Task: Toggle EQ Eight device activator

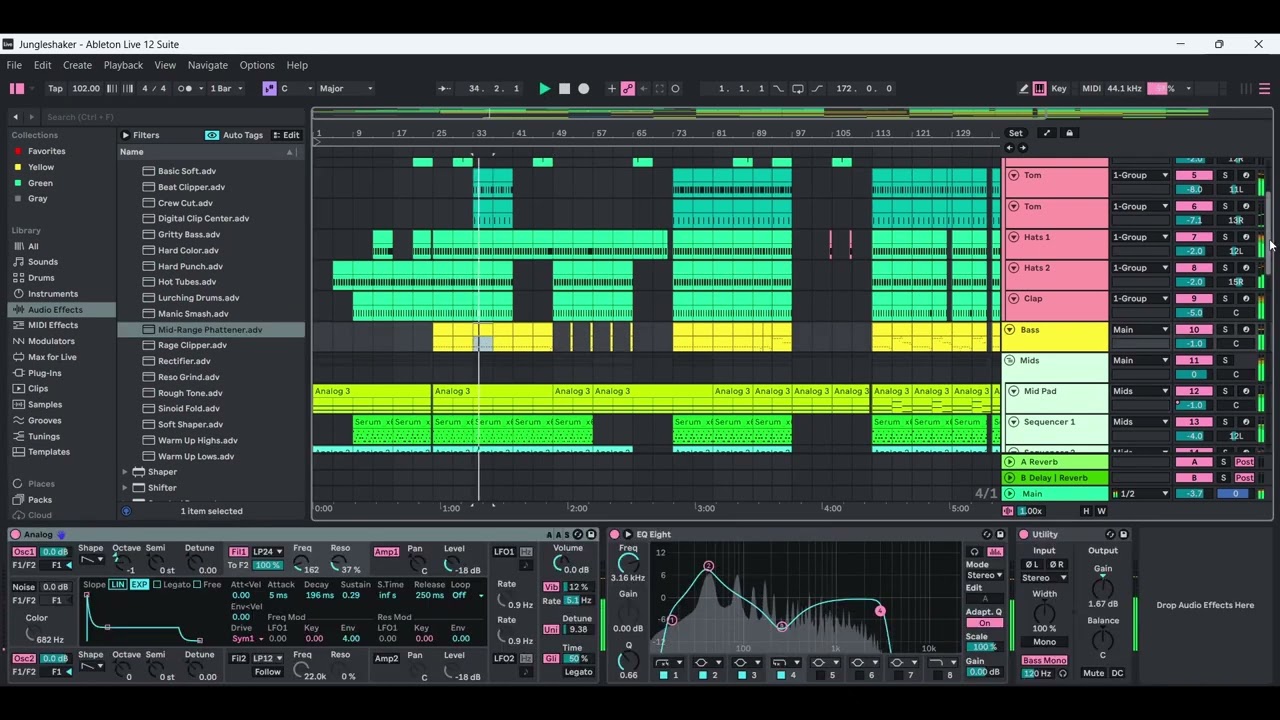Action: (615, 535)
